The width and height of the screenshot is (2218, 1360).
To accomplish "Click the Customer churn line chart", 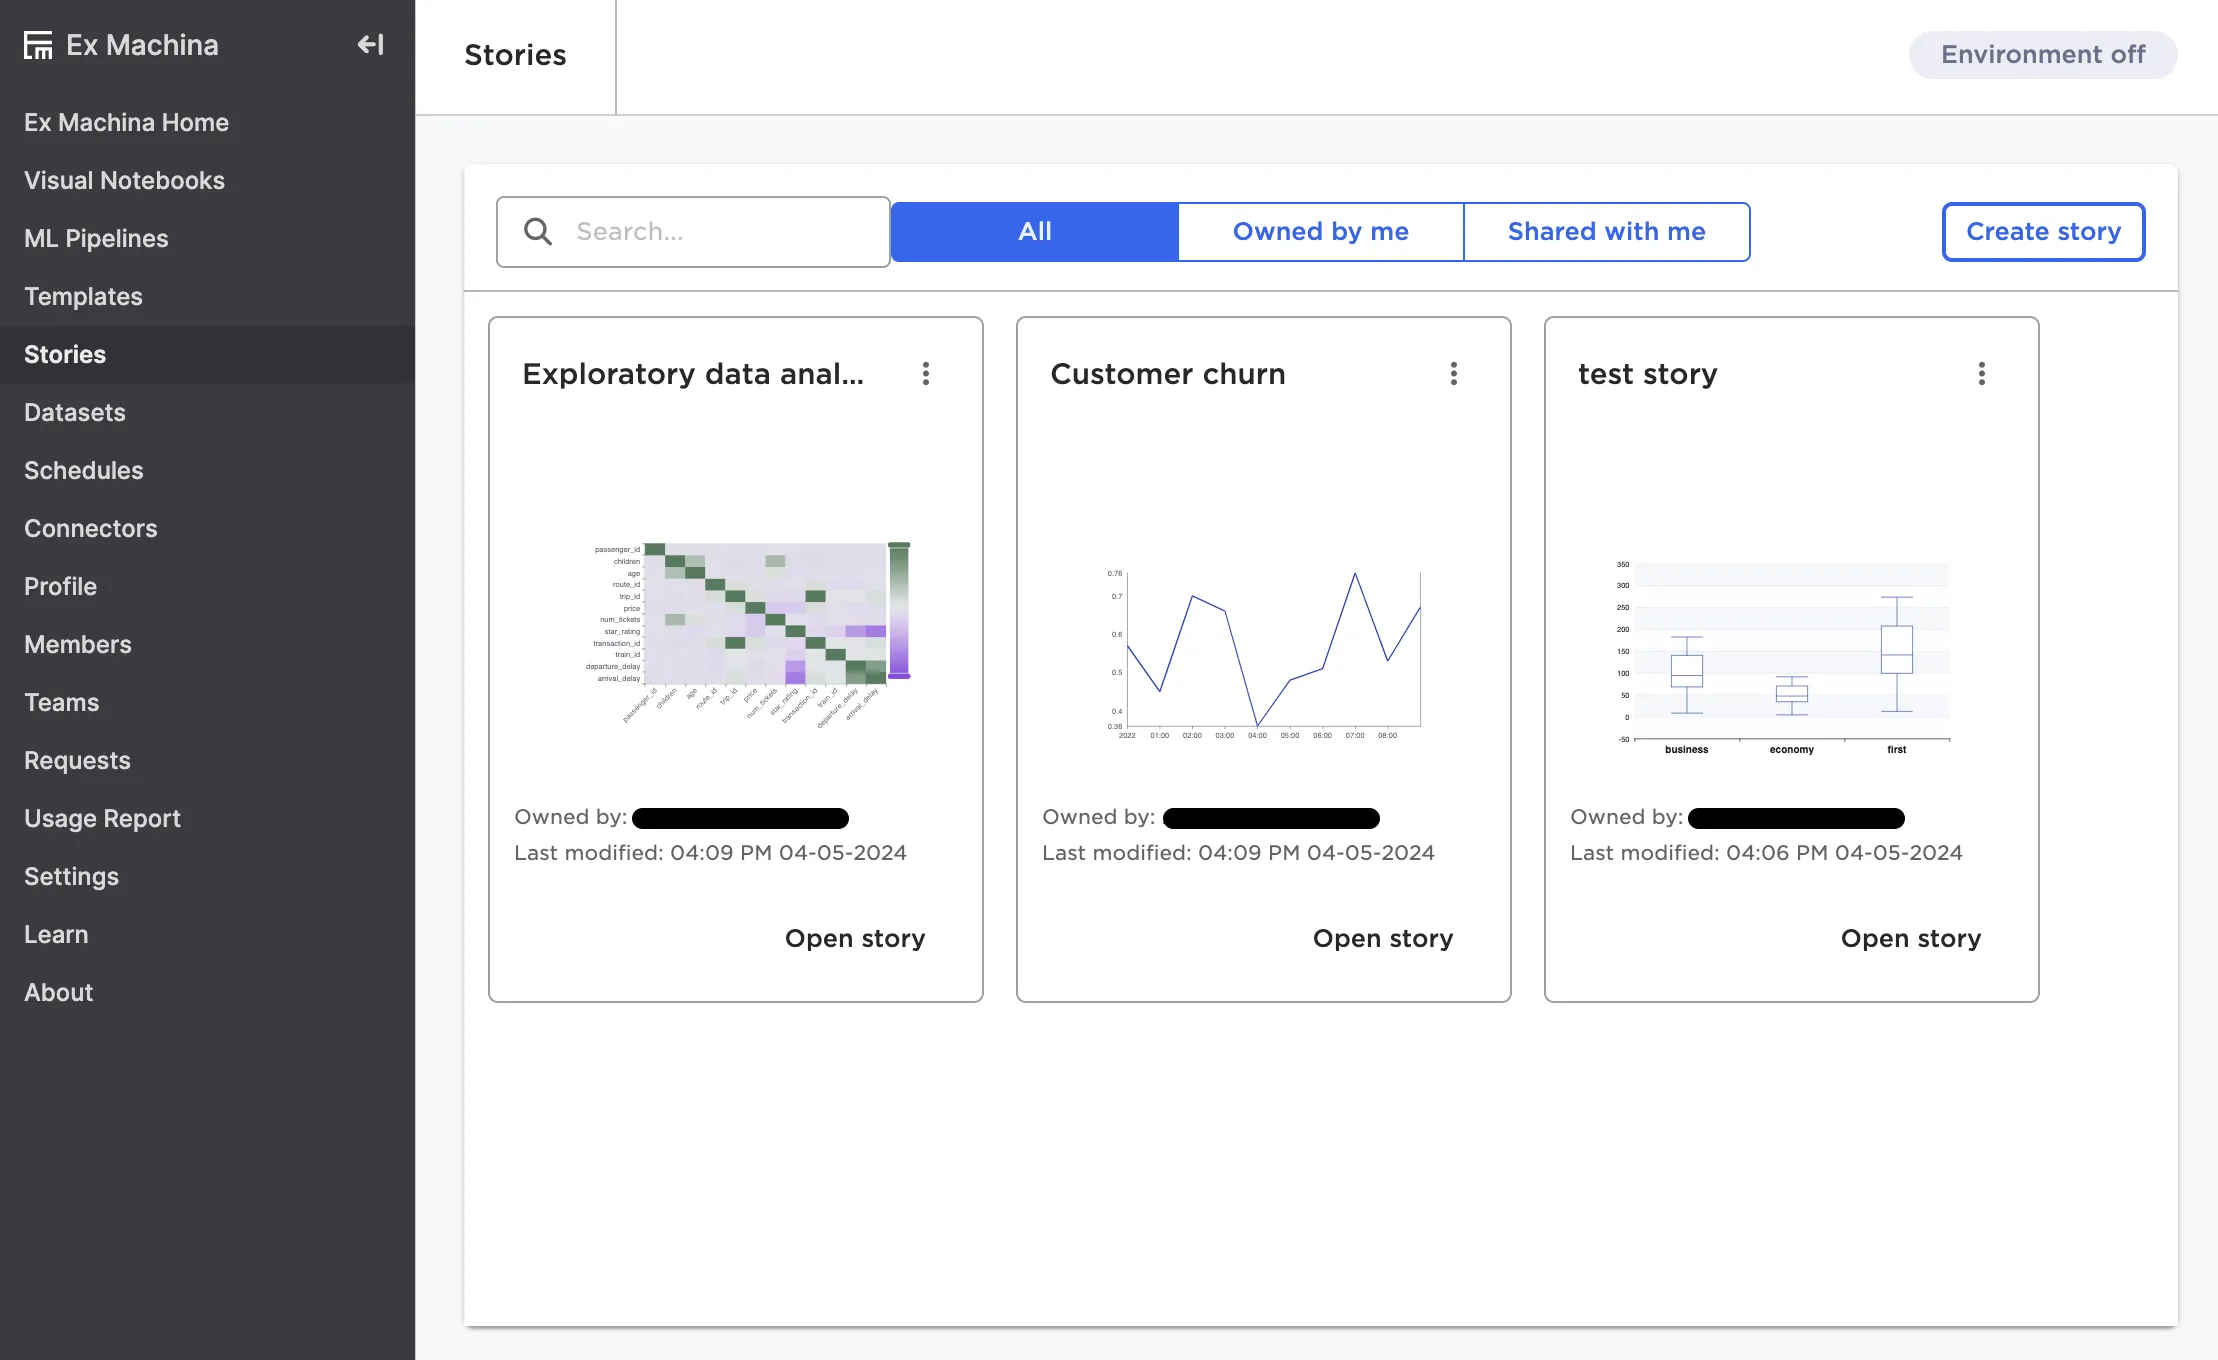I will (1264, 650).
